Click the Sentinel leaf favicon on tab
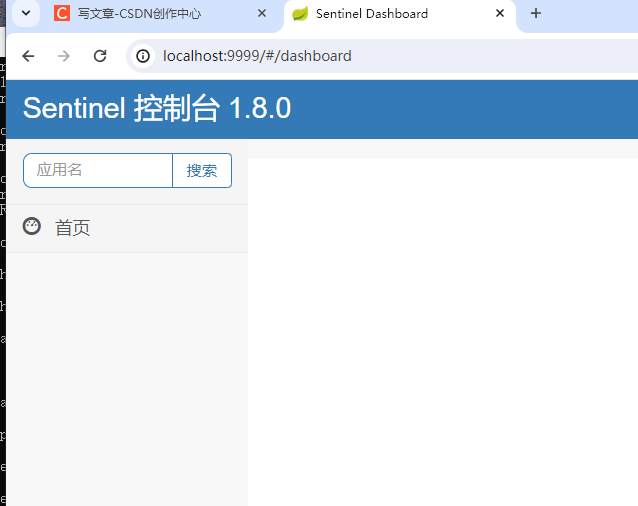The image size is (638, 506). 300,13
